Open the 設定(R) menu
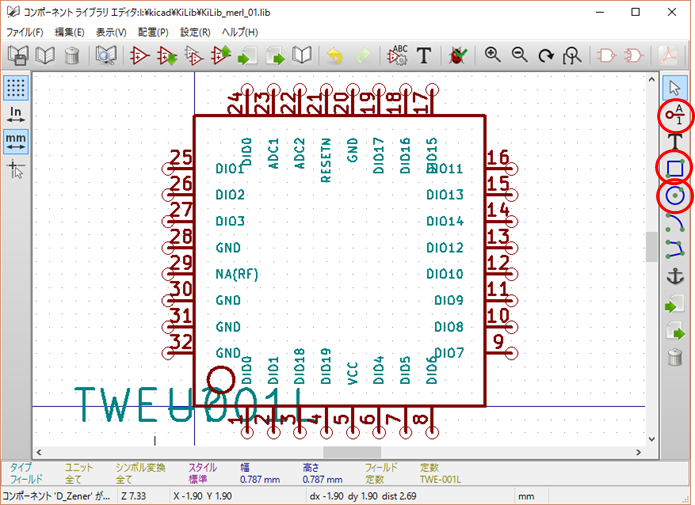 (195, 32)
